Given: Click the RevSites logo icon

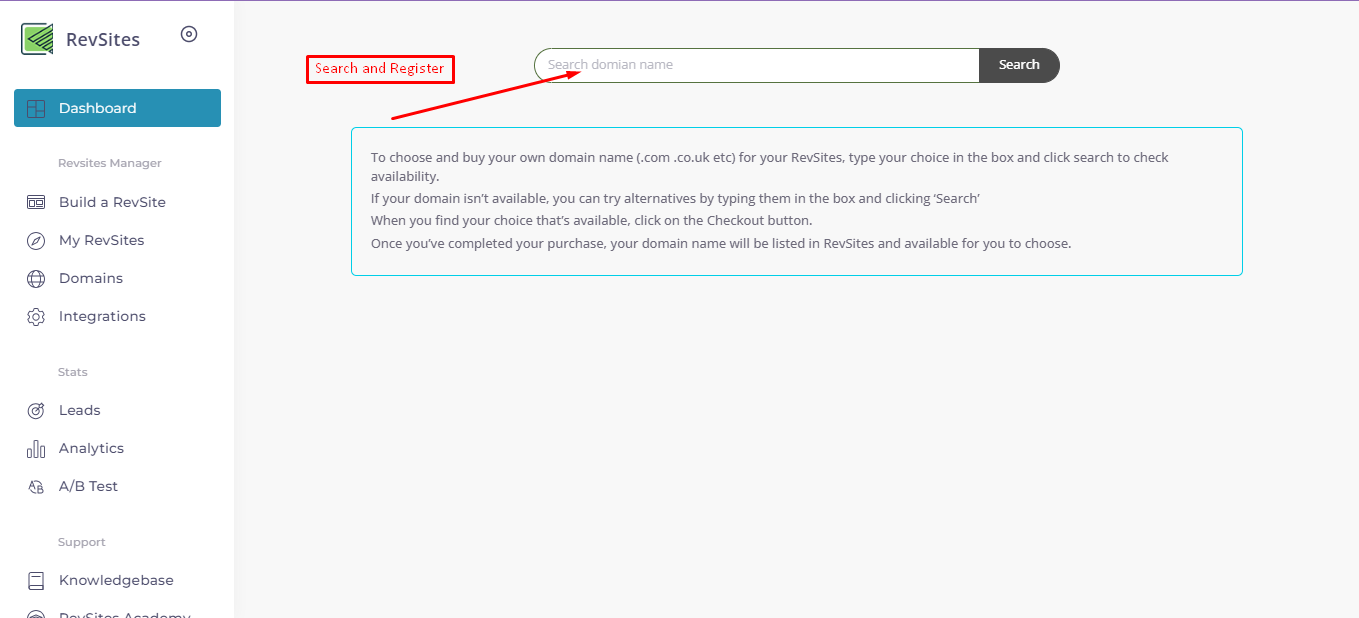Looking at the screenshot, I should [x=37, y=39].
